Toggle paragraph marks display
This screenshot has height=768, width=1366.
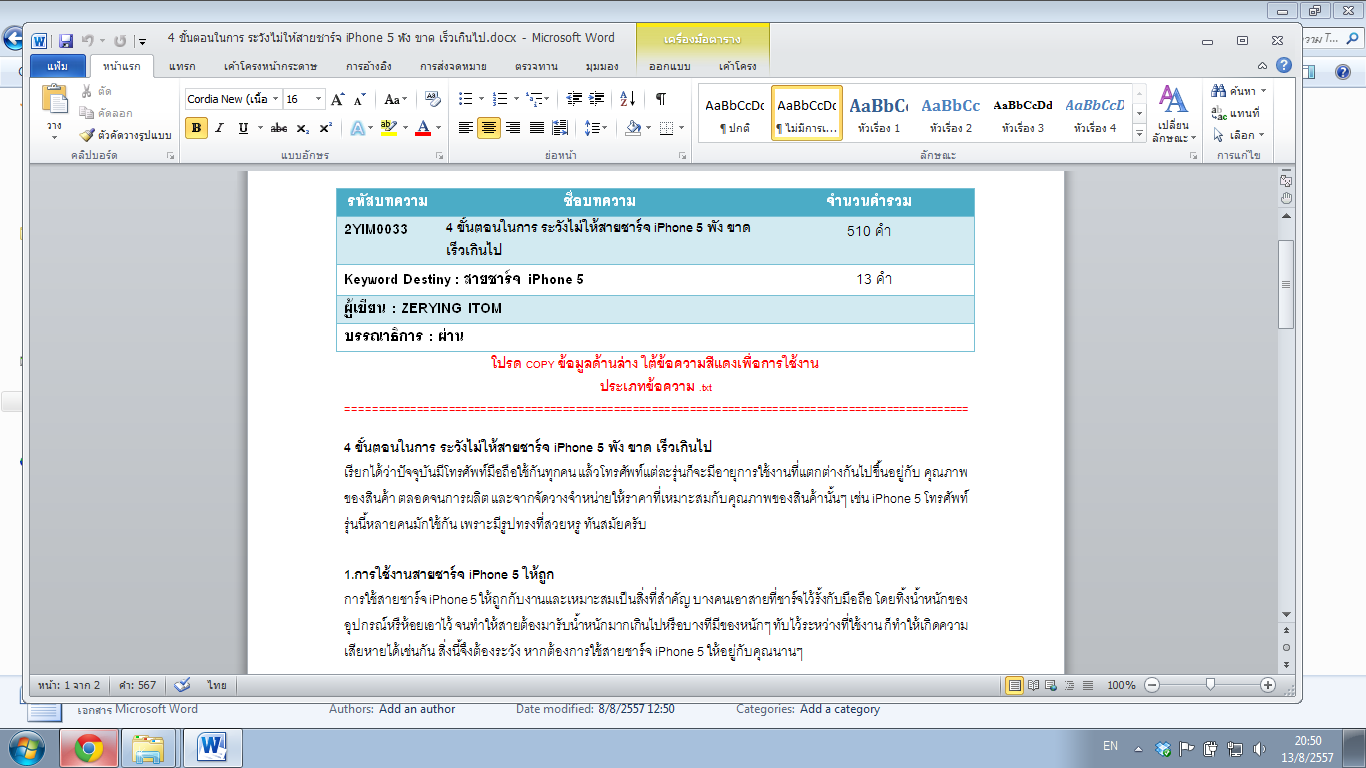point(661,99)
